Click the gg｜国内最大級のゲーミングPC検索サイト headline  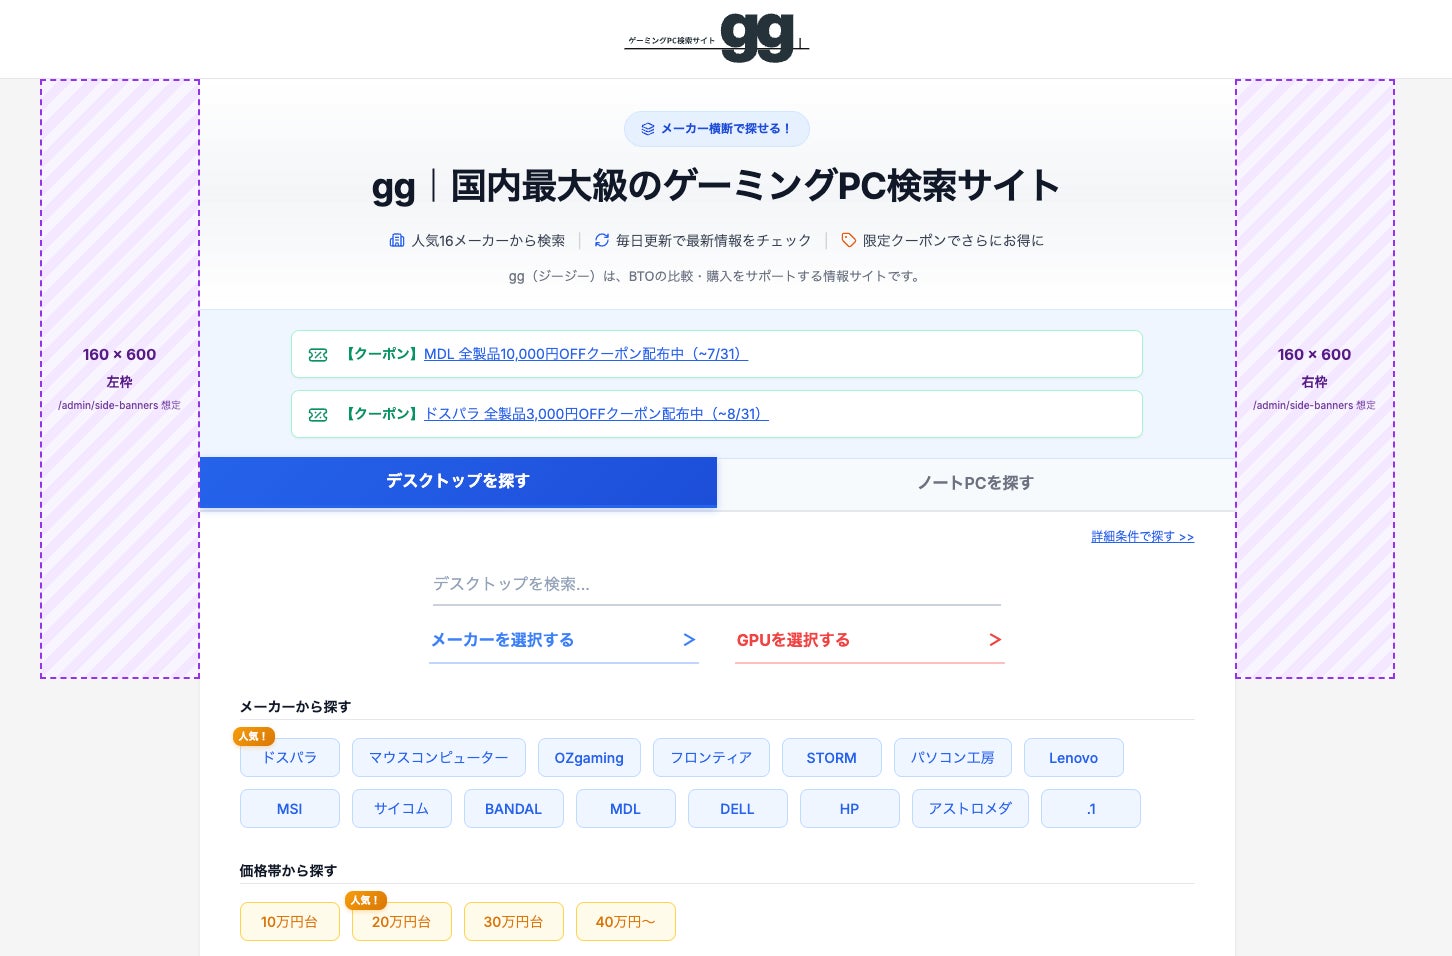[716, 186]
